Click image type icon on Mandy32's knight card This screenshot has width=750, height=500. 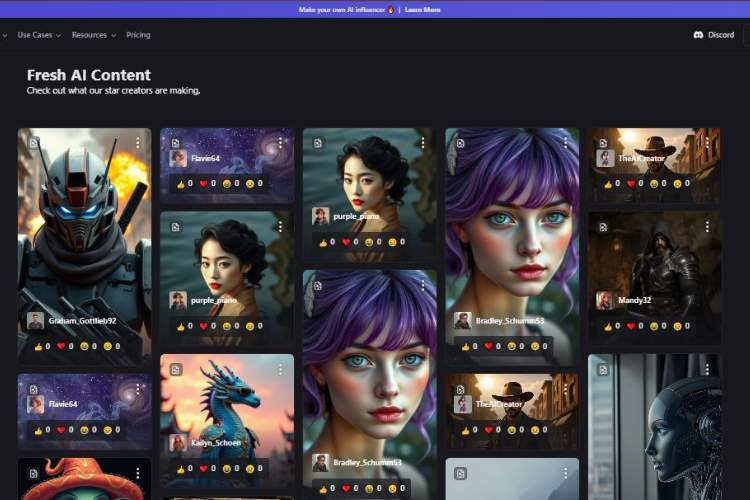(x=604, y=227)
